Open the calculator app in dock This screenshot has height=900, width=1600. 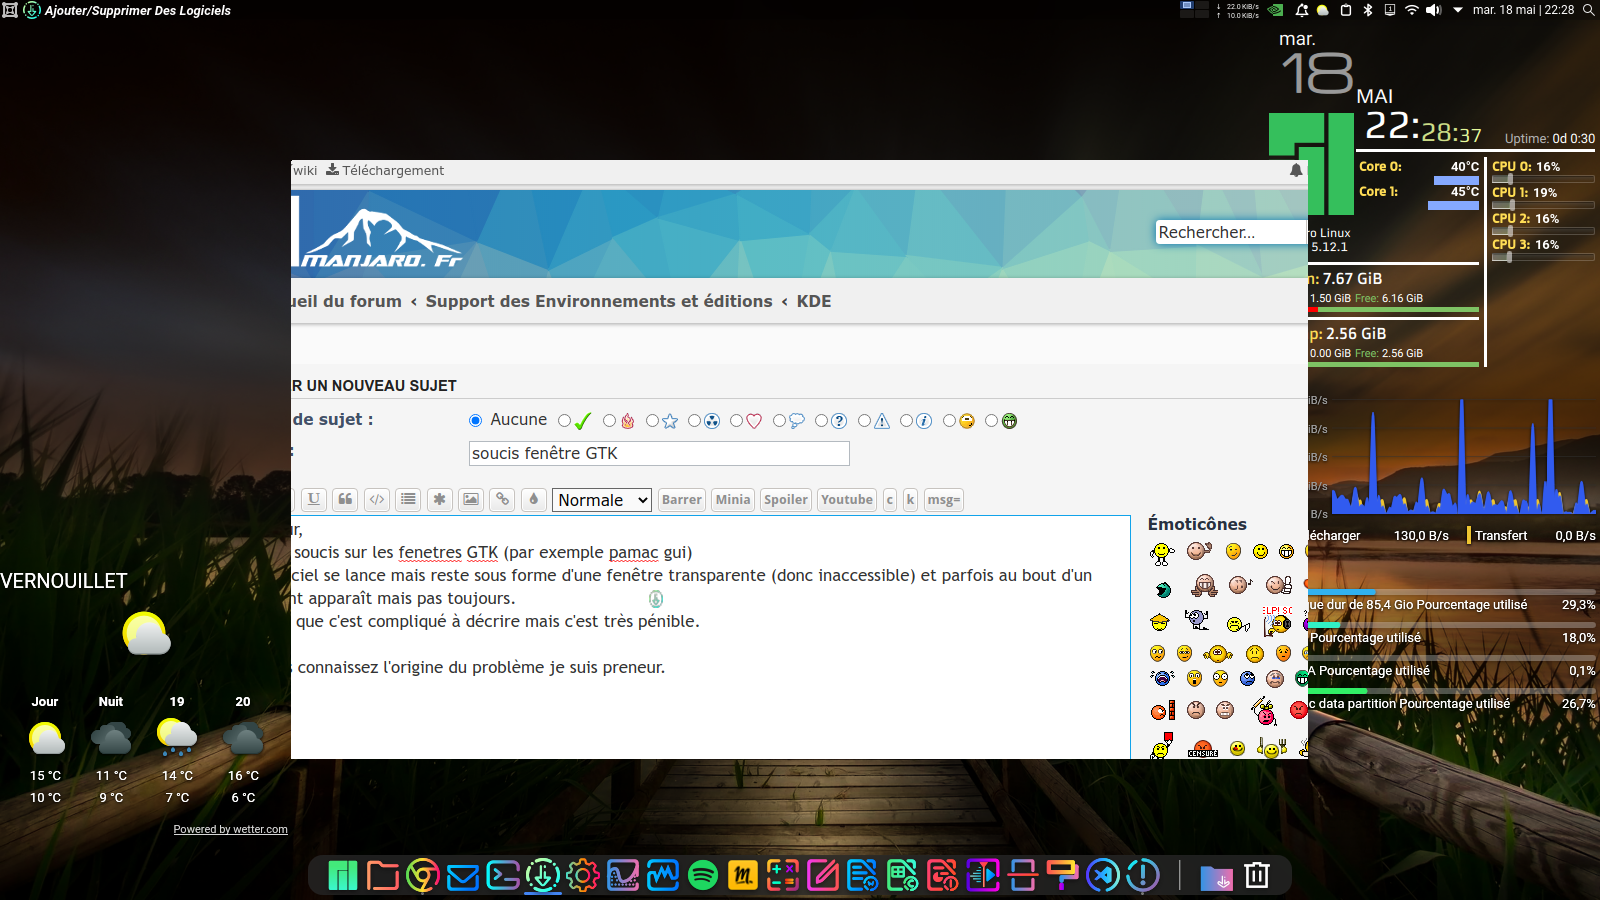(783, 876)
